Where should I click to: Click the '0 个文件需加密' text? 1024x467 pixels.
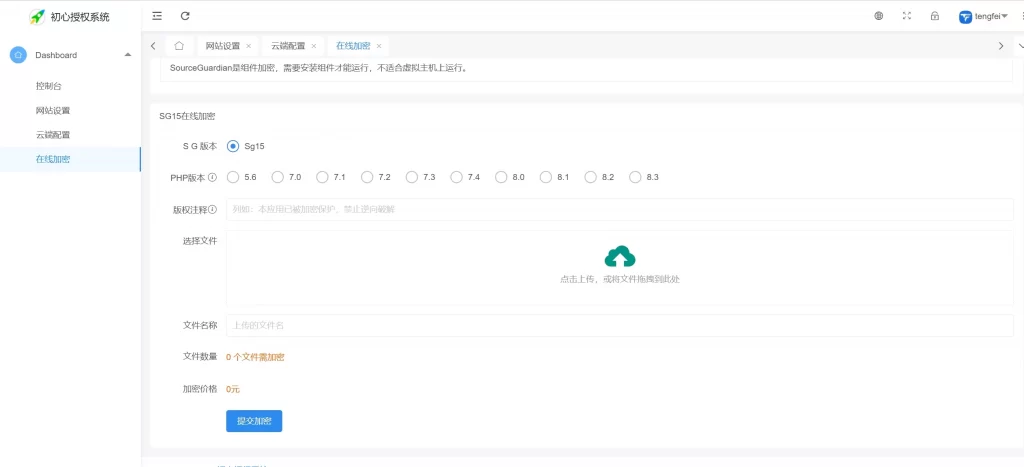click(x=255, y=357)
